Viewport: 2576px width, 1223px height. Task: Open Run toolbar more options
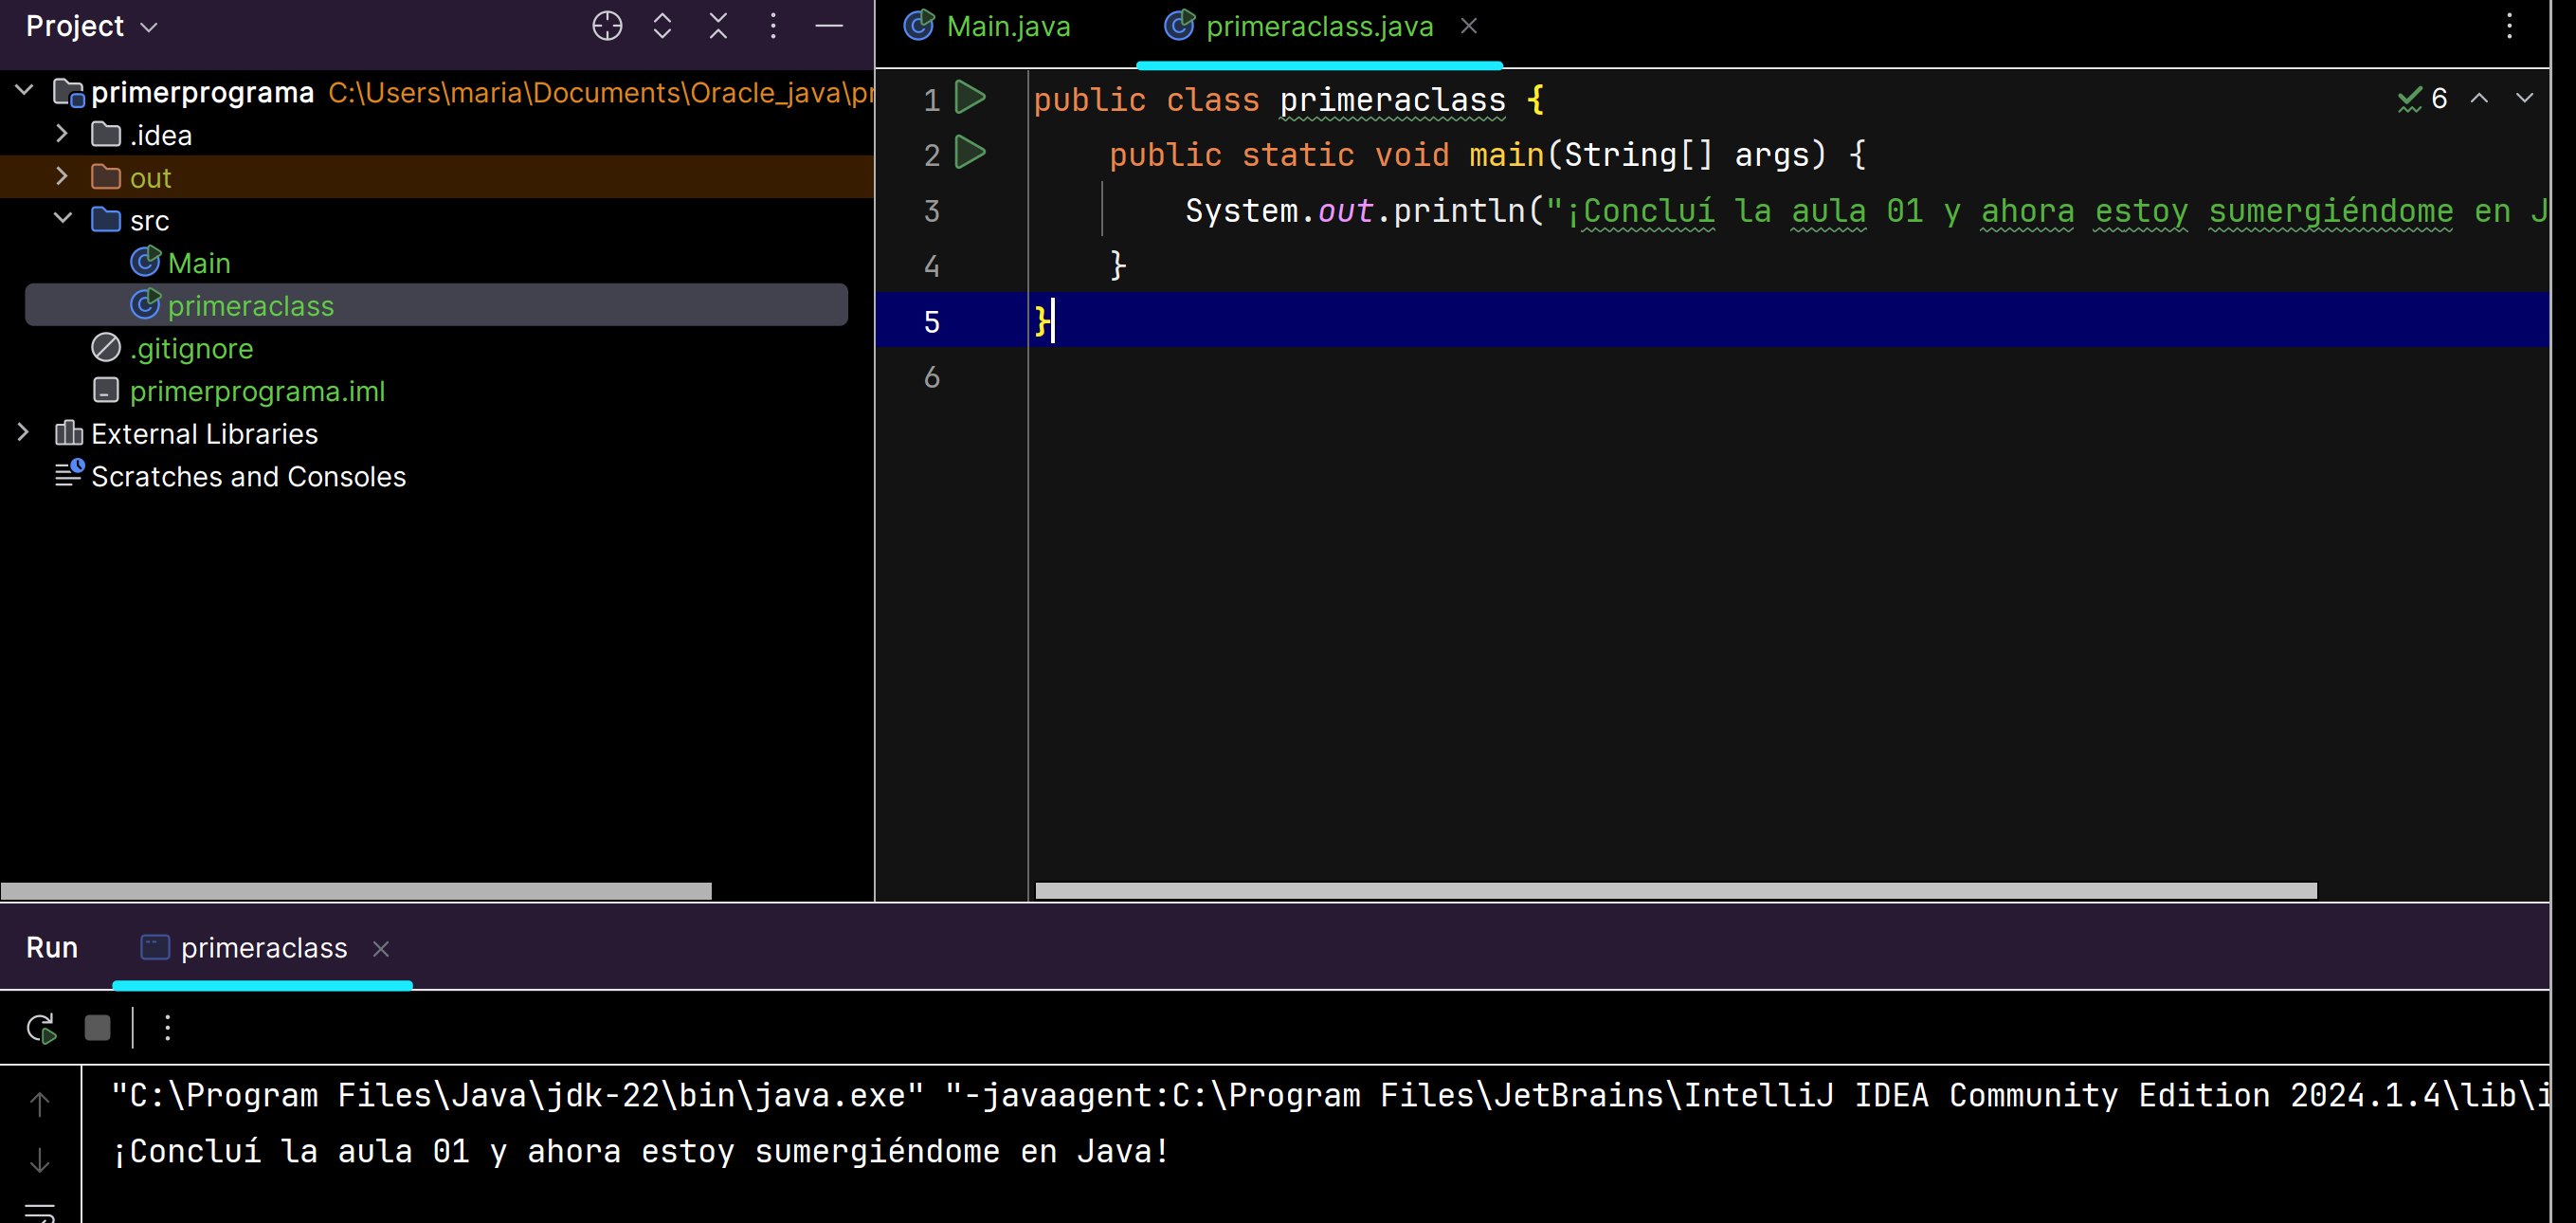coord(168,1027)
